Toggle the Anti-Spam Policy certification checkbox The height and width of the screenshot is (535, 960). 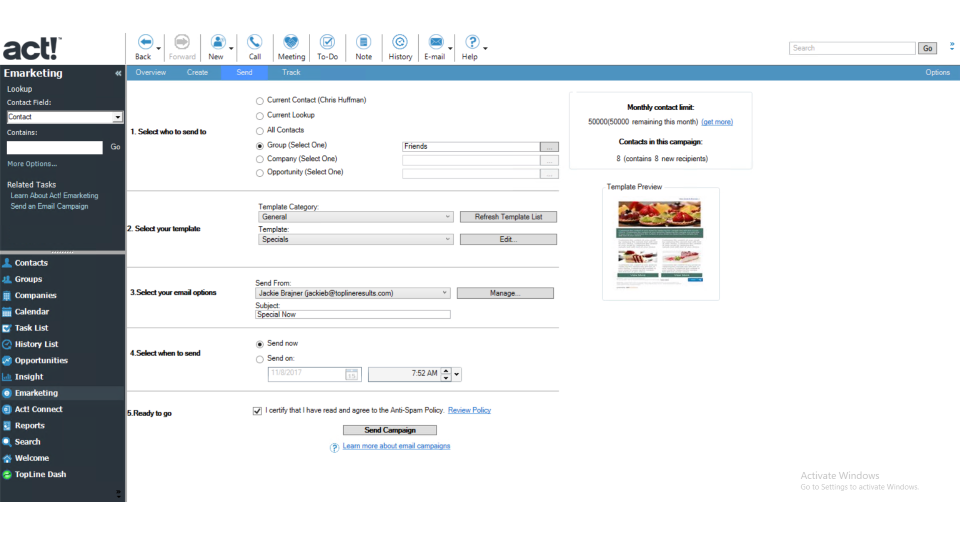point(257,411)
